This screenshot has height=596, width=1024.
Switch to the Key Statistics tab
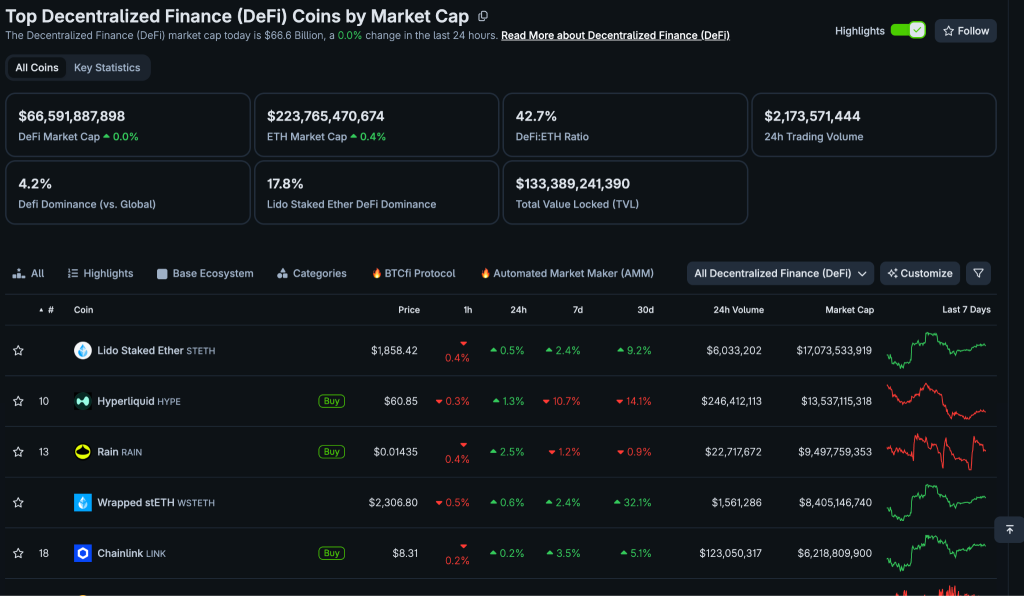coord(107,67)
